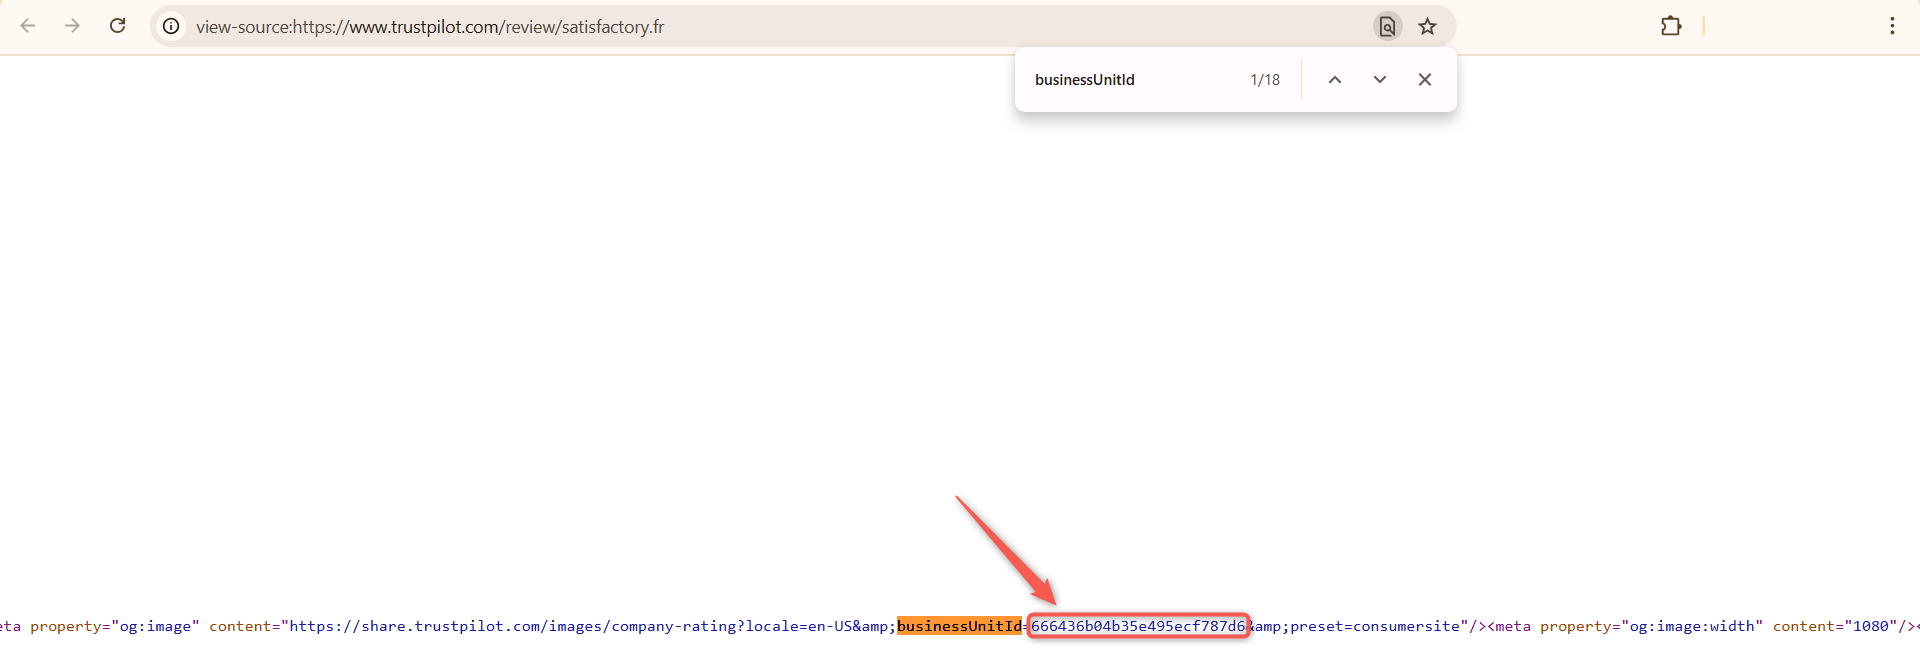View site information icon in address bar
The image size is (1920, 653).
[x=171, y=26]
